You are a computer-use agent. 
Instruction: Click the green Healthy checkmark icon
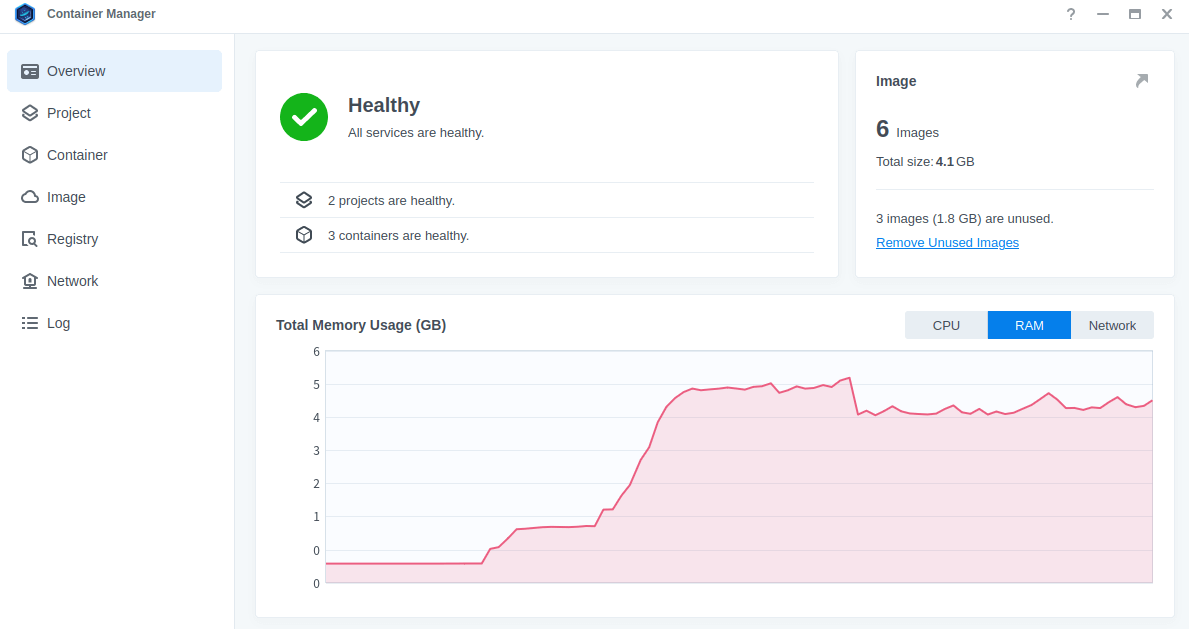click(x=304, y=117)
